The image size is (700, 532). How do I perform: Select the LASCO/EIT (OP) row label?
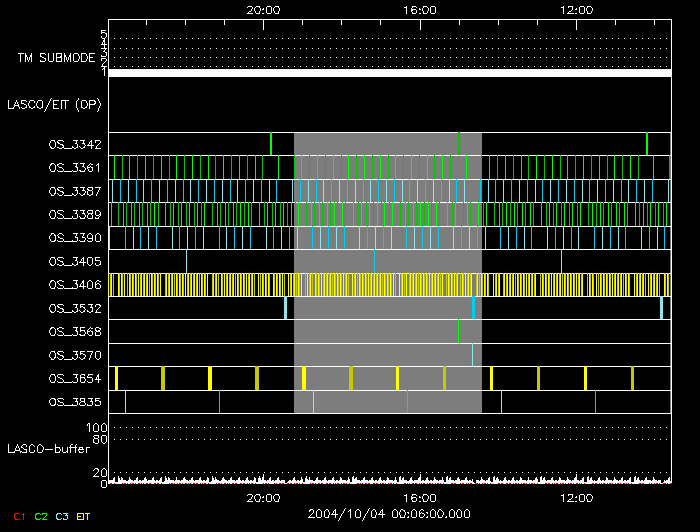click(x=54, y=105)
